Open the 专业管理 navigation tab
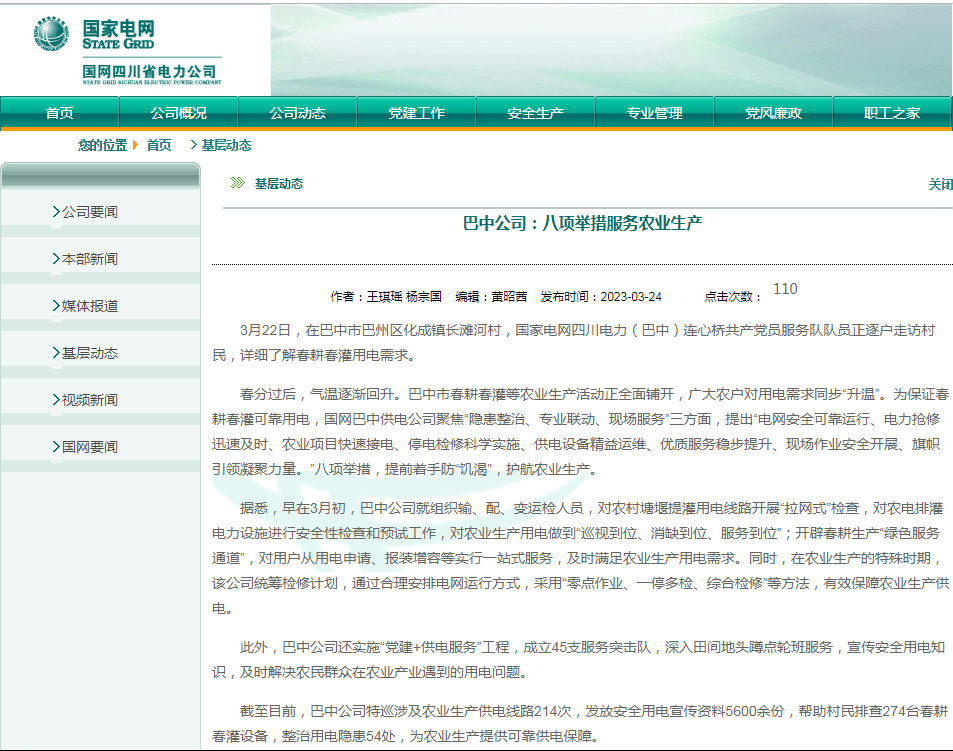The width and height of the screenshot is (953, 751). 655,113
